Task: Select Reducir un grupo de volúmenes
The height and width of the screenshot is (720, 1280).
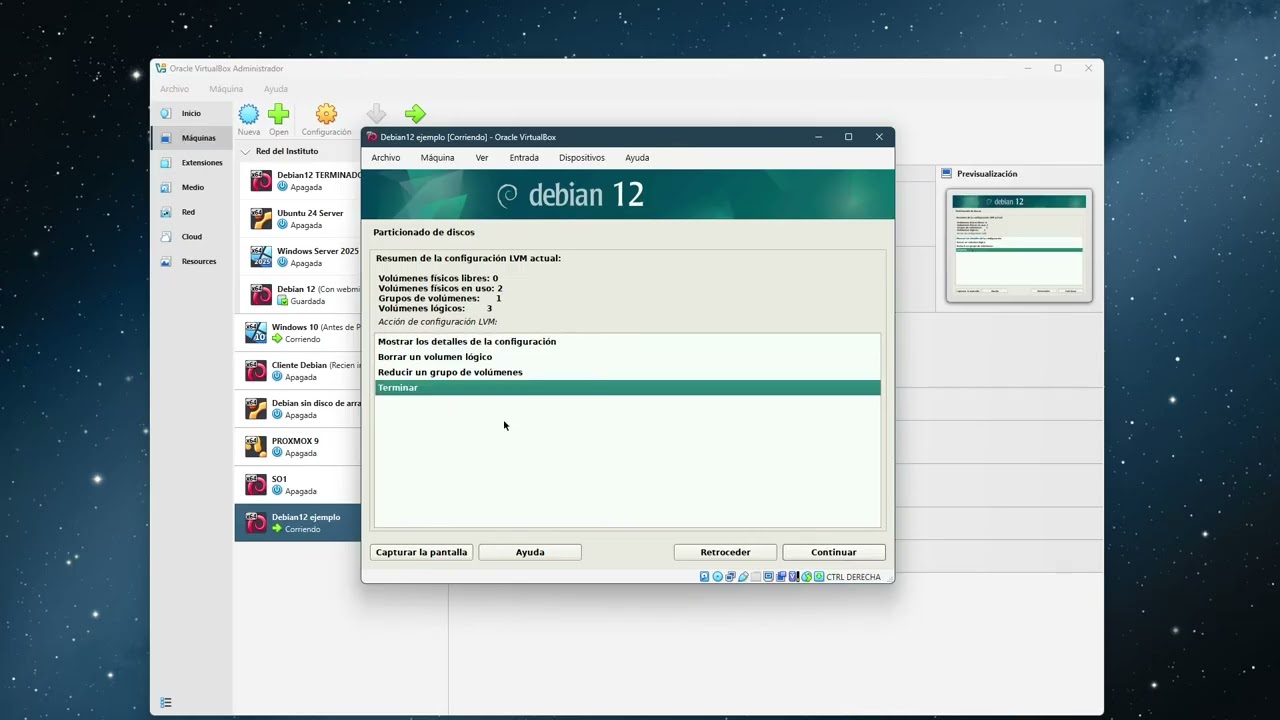Action: tap(627, 372)
